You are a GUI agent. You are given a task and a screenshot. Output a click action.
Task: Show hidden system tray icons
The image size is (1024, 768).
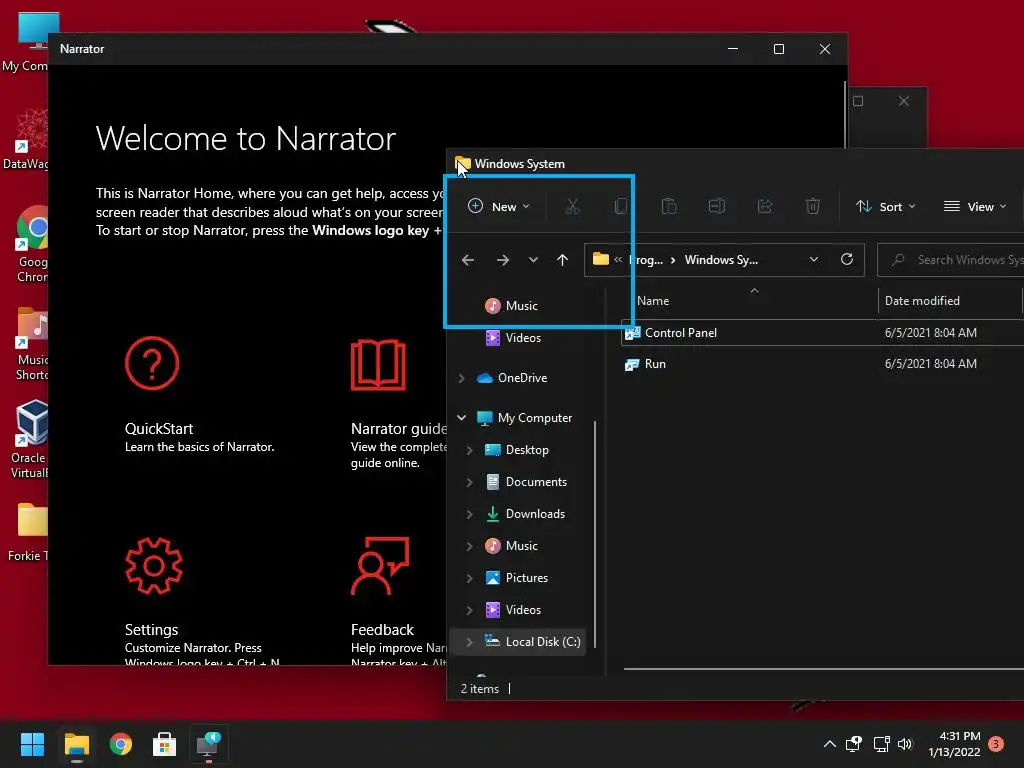pyautogui.click(x=829, y=744)
